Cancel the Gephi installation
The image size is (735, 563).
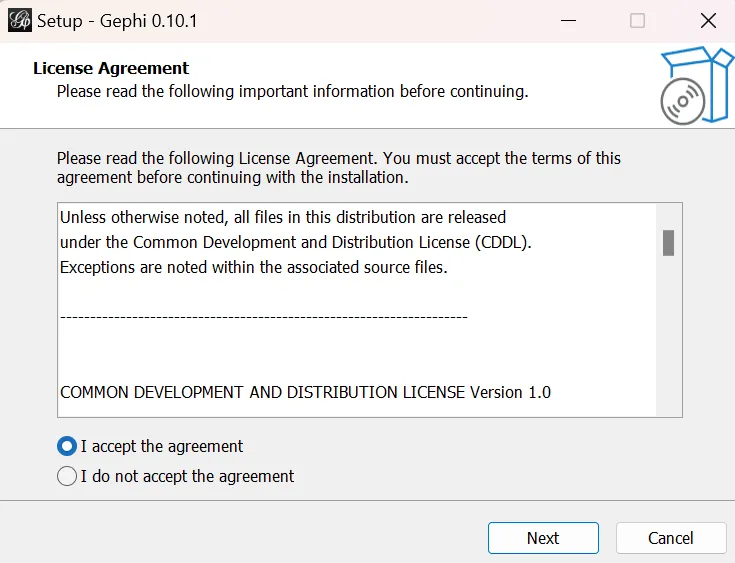[x=670, y=538]
